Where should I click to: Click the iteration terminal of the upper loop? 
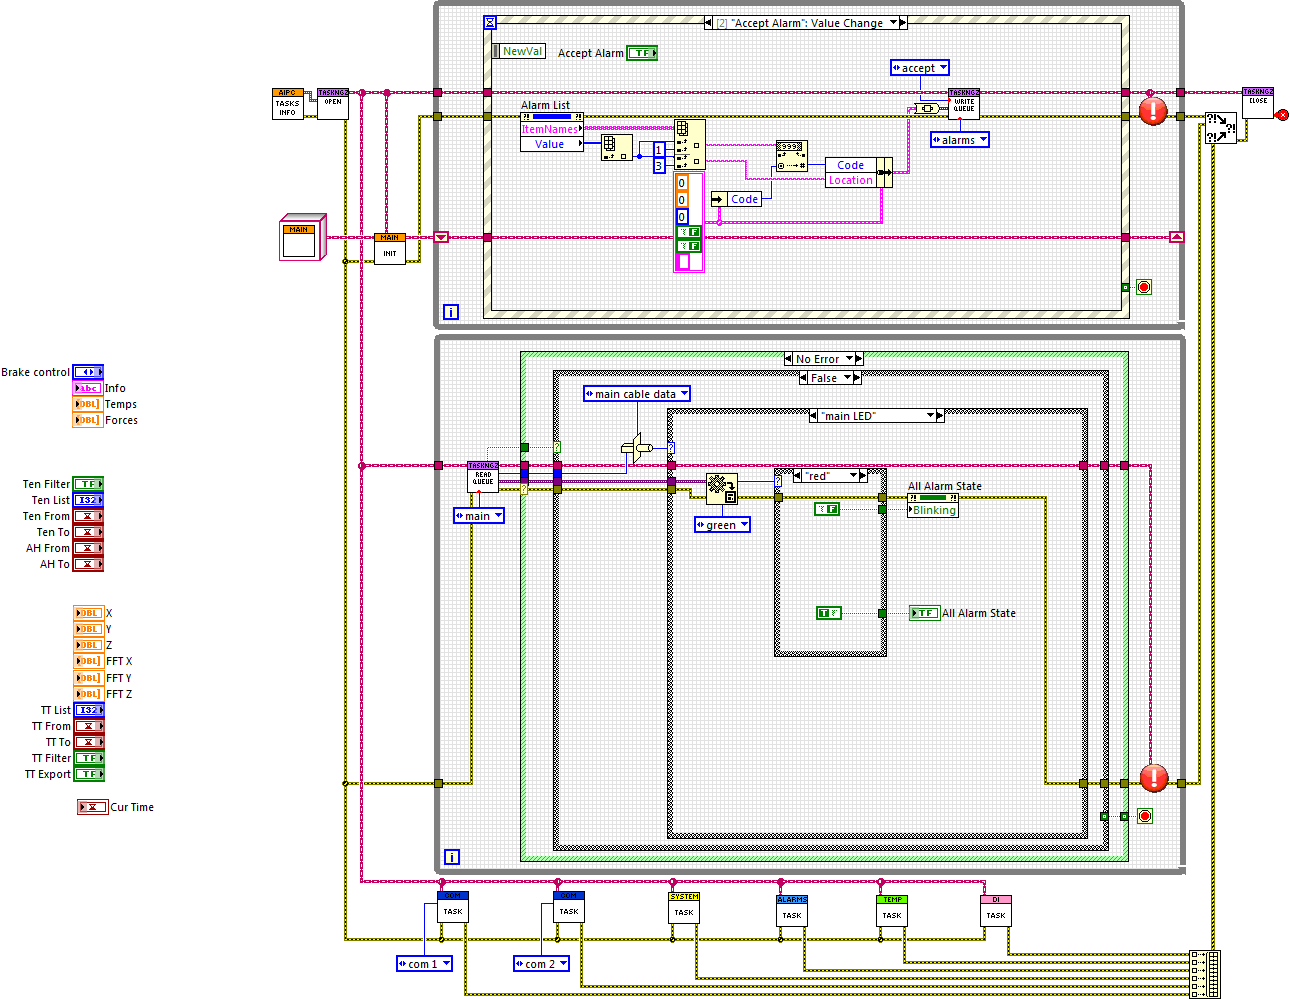tap(451, 312)
